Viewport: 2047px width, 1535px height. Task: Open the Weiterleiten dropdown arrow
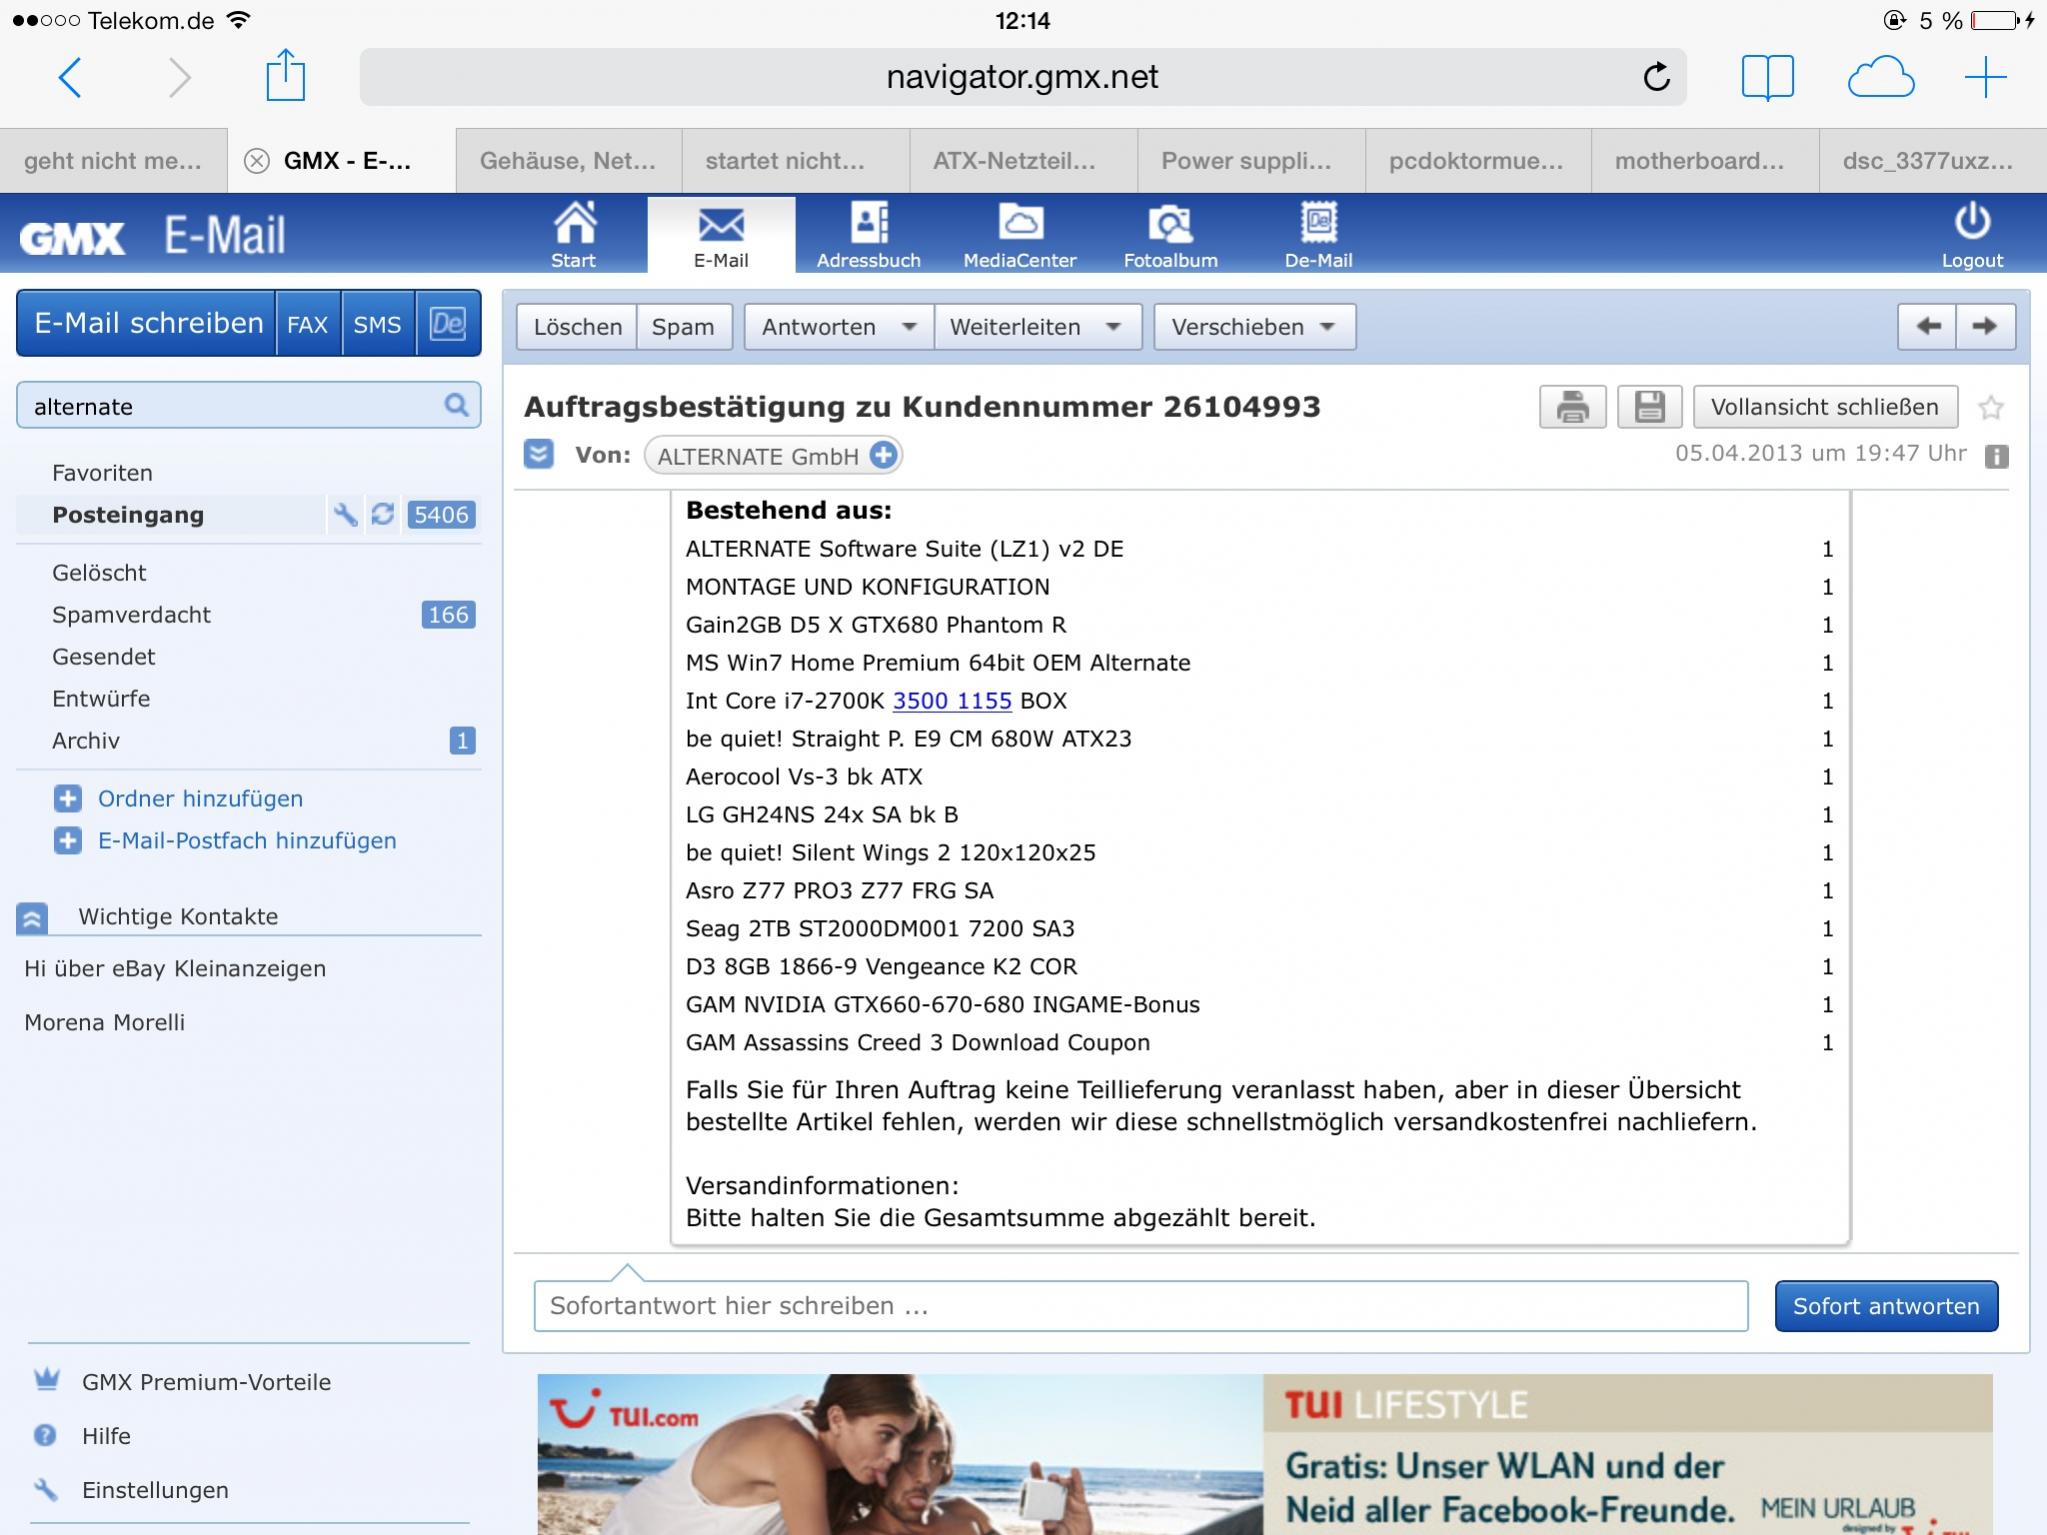point(1113,327)
